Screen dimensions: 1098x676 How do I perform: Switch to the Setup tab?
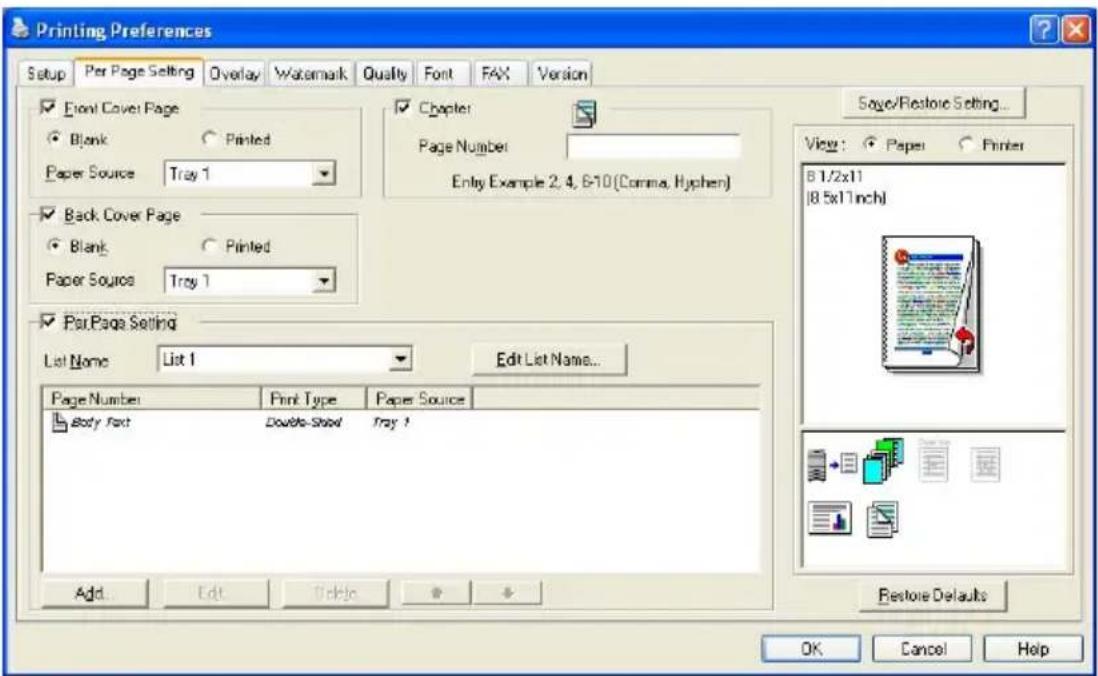[x=46, y=74]
